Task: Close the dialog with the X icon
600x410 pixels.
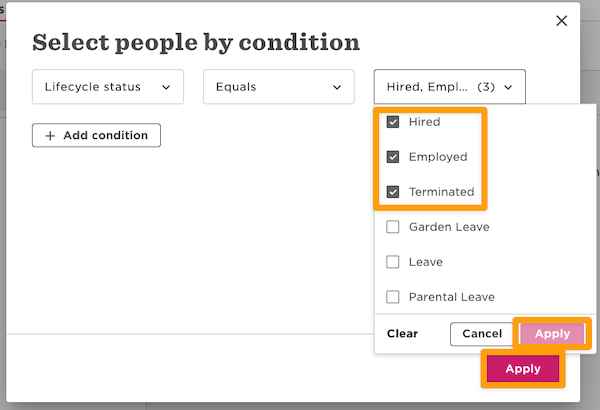Action: pyautogui.click(x=562, y=21)
